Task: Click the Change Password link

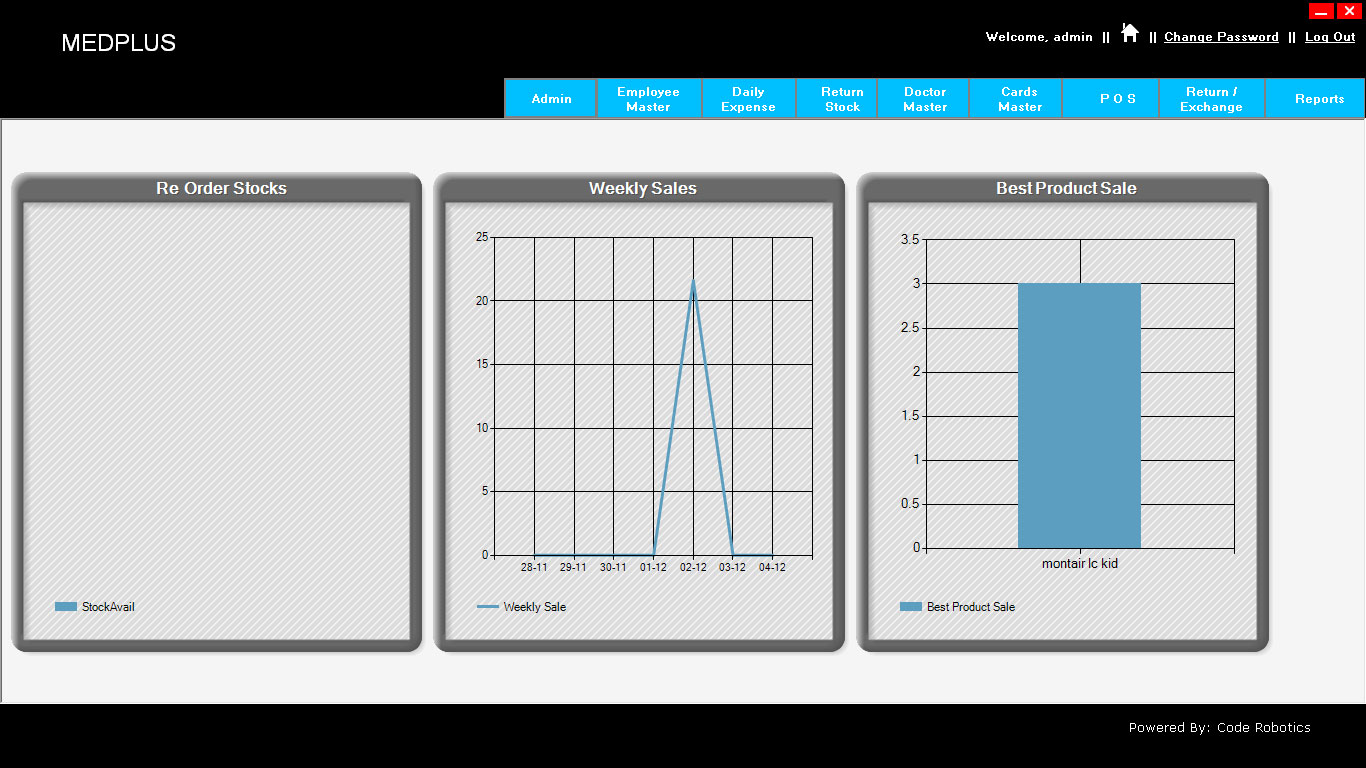Action: pos(1221,37)
